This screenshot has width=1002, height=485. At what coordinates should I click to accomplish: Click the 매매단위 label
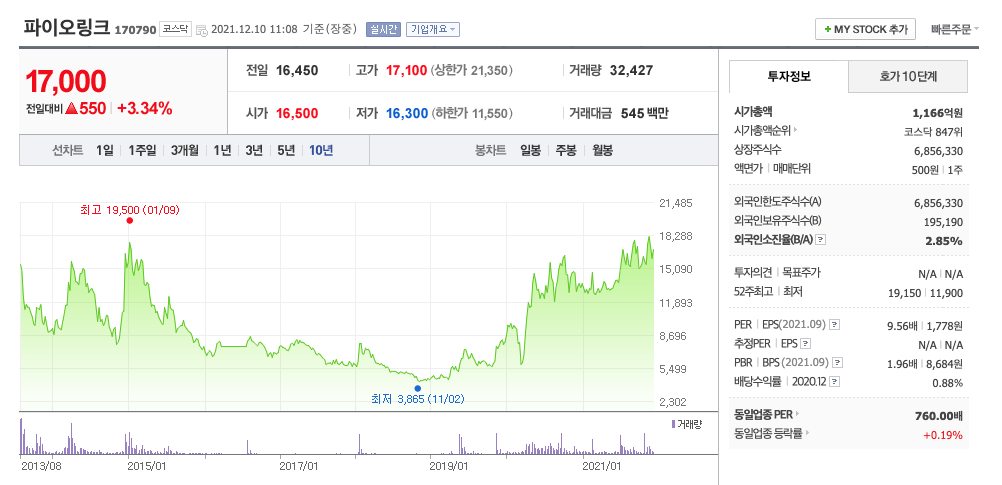pos(792,169)
